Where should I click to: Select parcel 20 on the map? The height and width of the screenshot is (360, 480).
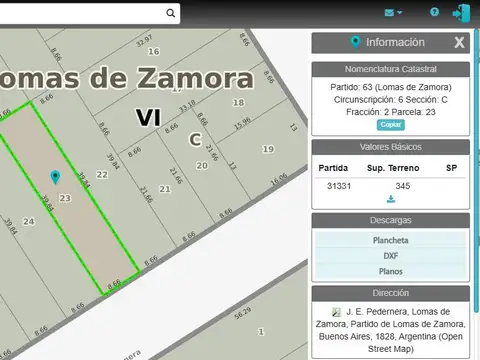pos(202,165)
